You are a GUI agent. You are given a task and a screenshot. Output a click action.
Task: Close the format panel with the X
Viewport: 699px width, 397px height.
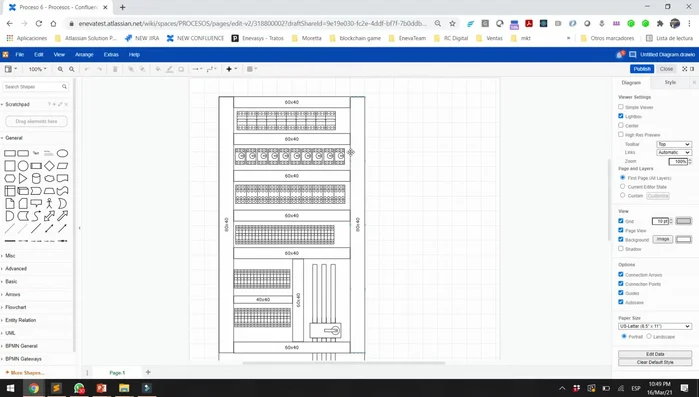694,82
